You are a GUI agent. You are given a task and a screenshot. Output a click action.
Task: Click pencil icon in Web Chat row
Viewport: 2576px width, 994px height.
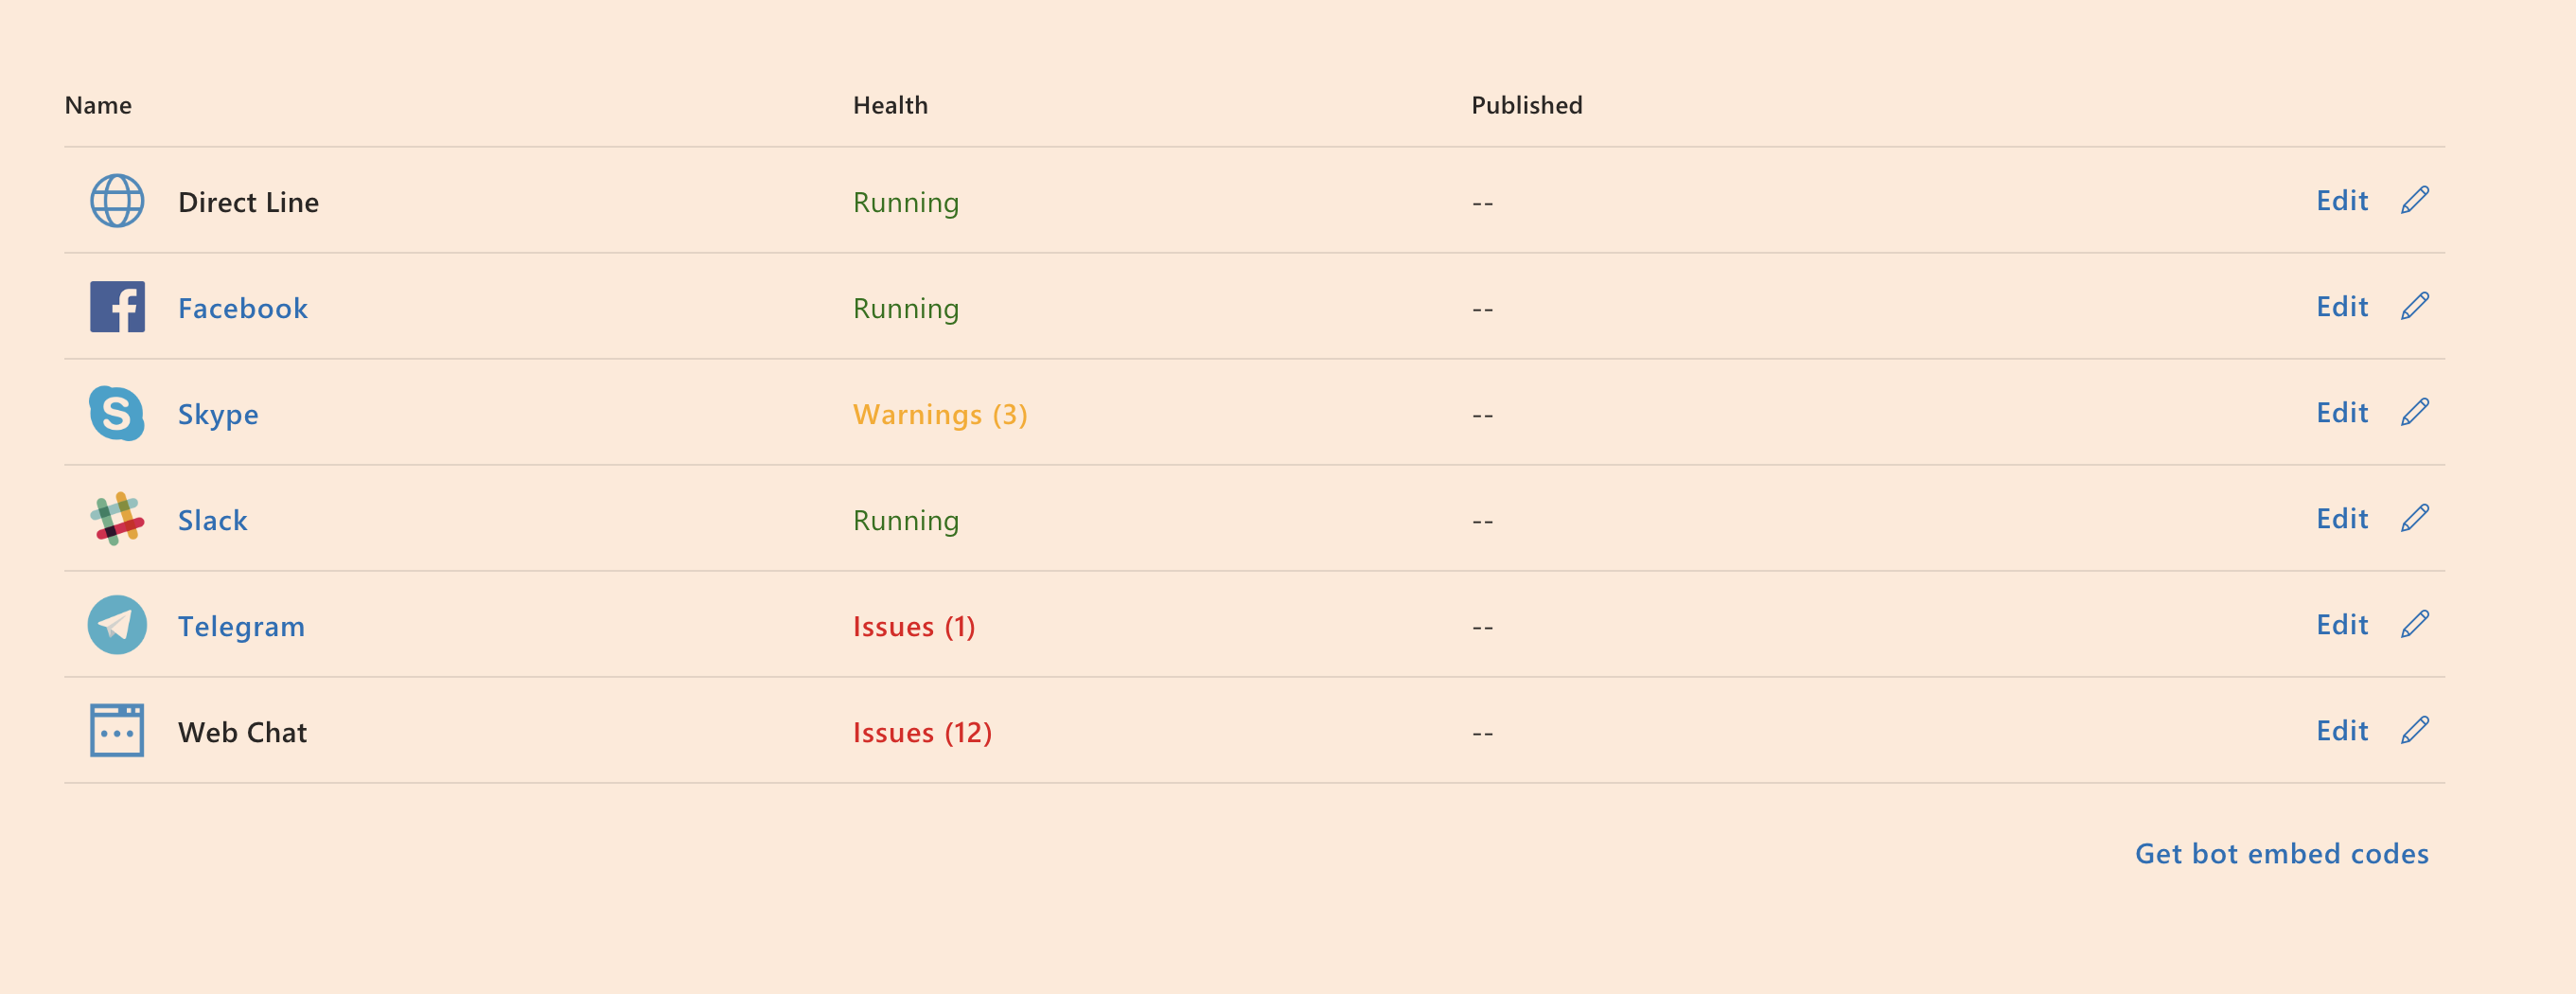(x=2414, y=730)
